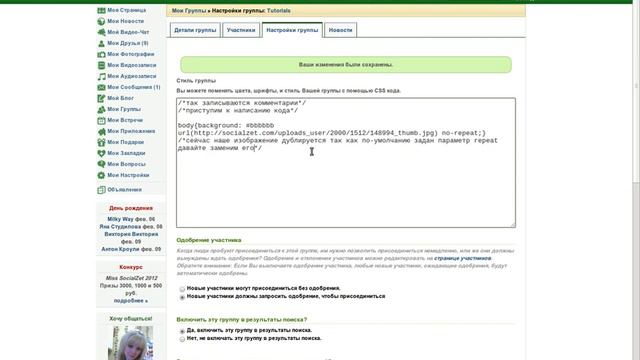The width and height of the screenshot is (640, 360).
Task: Click the Мои Аудиозаписи music note icon
Action: 101,76
